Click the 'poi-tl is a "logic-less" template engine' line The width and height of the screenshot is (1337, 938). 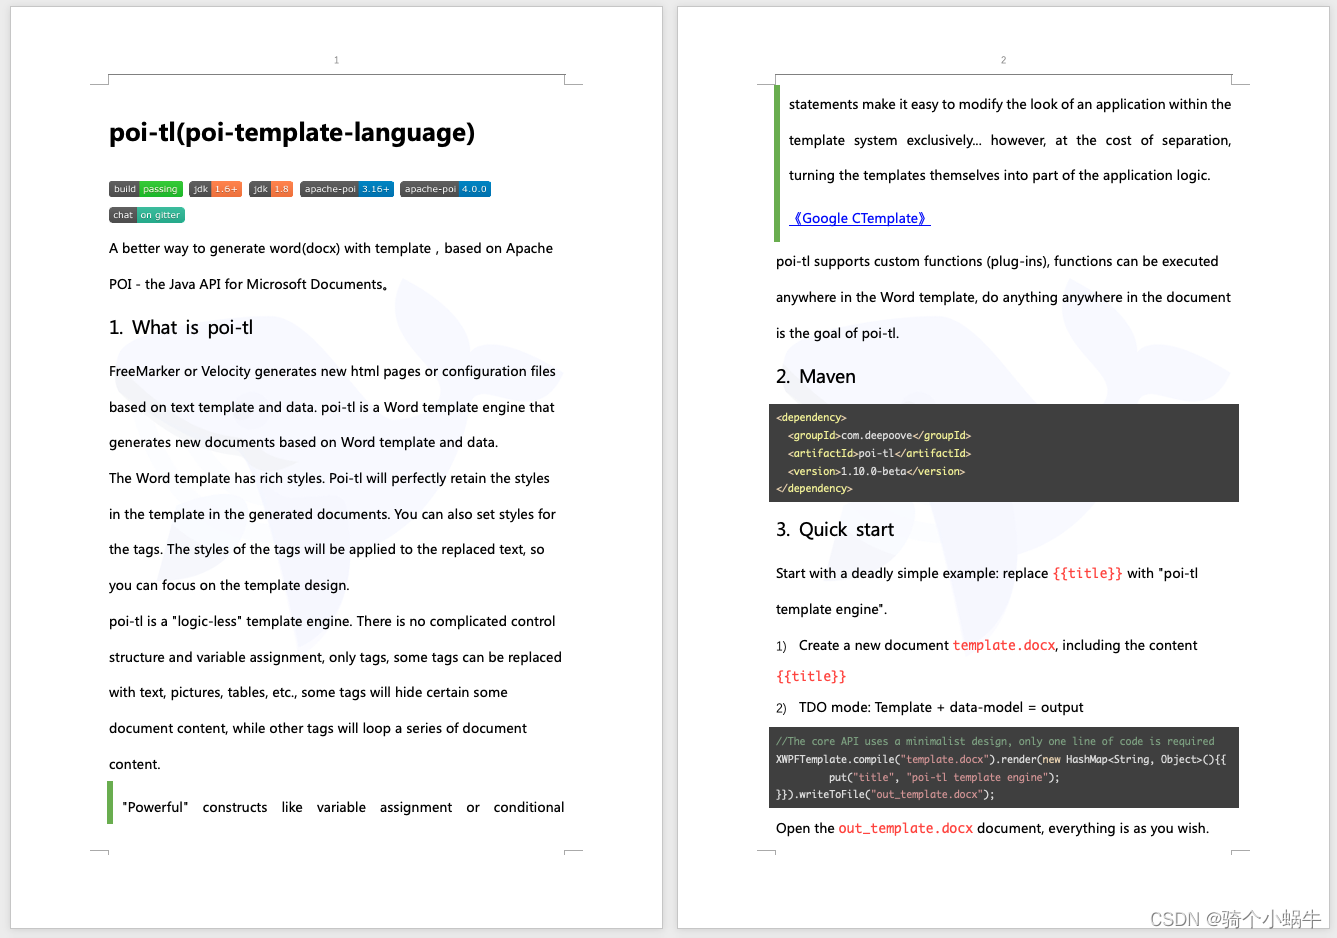tap(332, 621)
